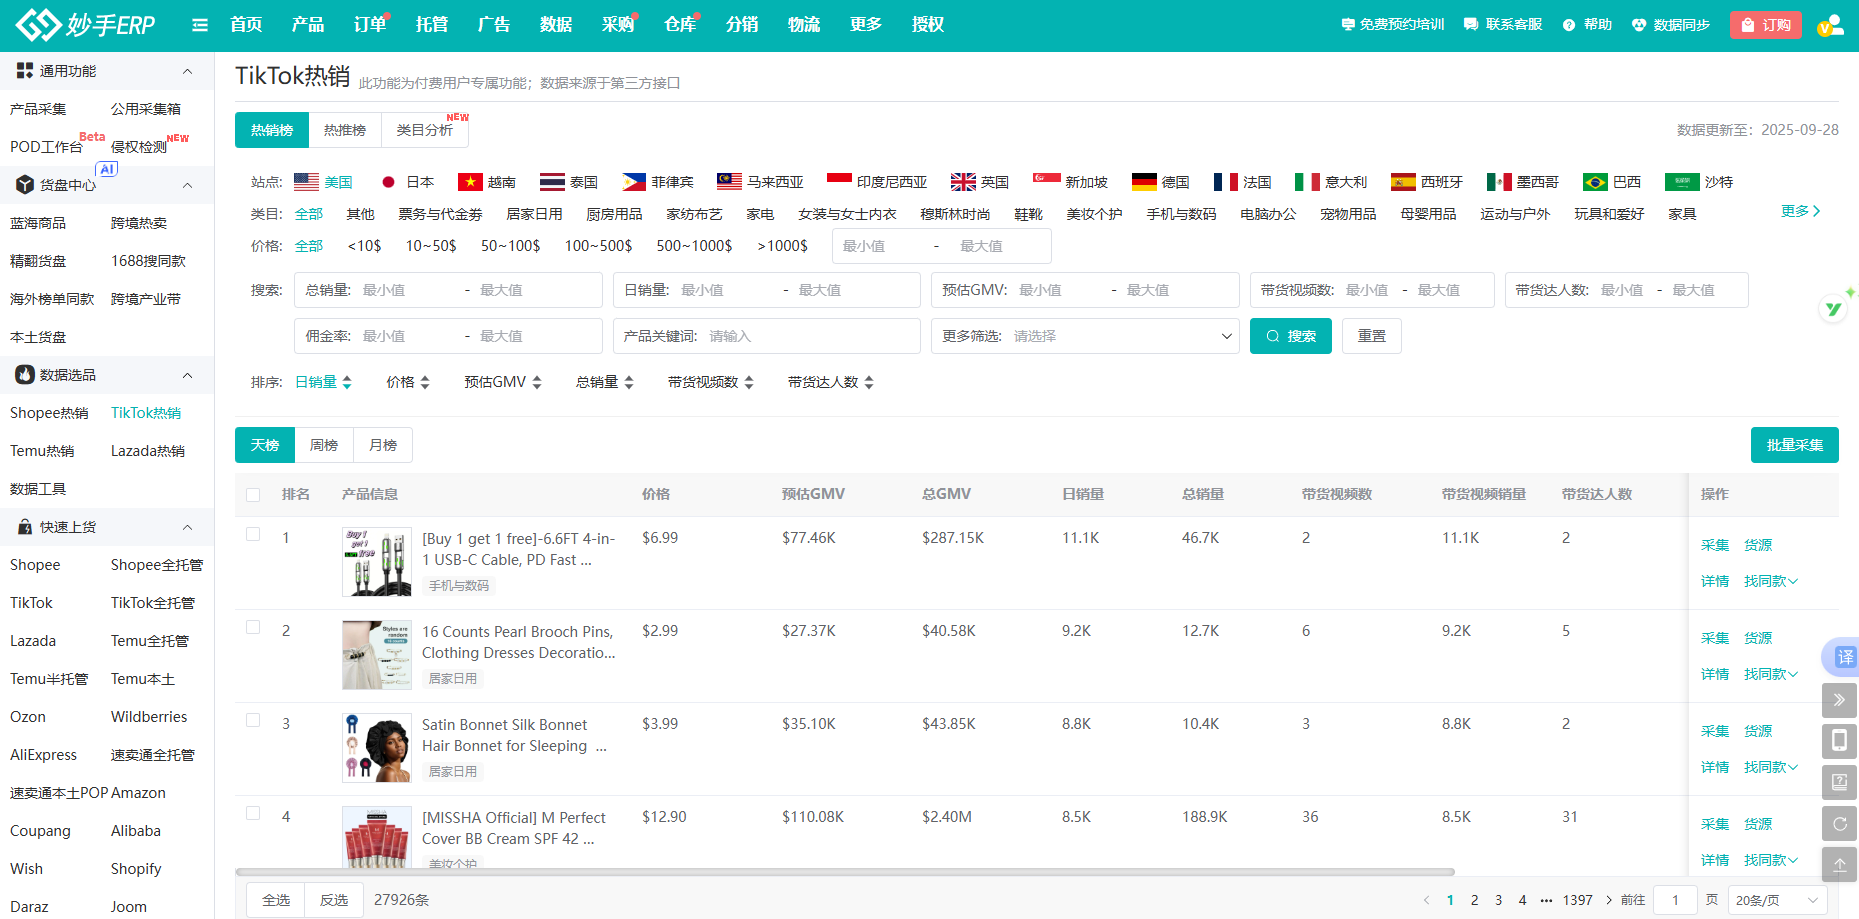The image size is (1859, 919).
Task: Click the 重置 button
Action: coord(1372,336)
